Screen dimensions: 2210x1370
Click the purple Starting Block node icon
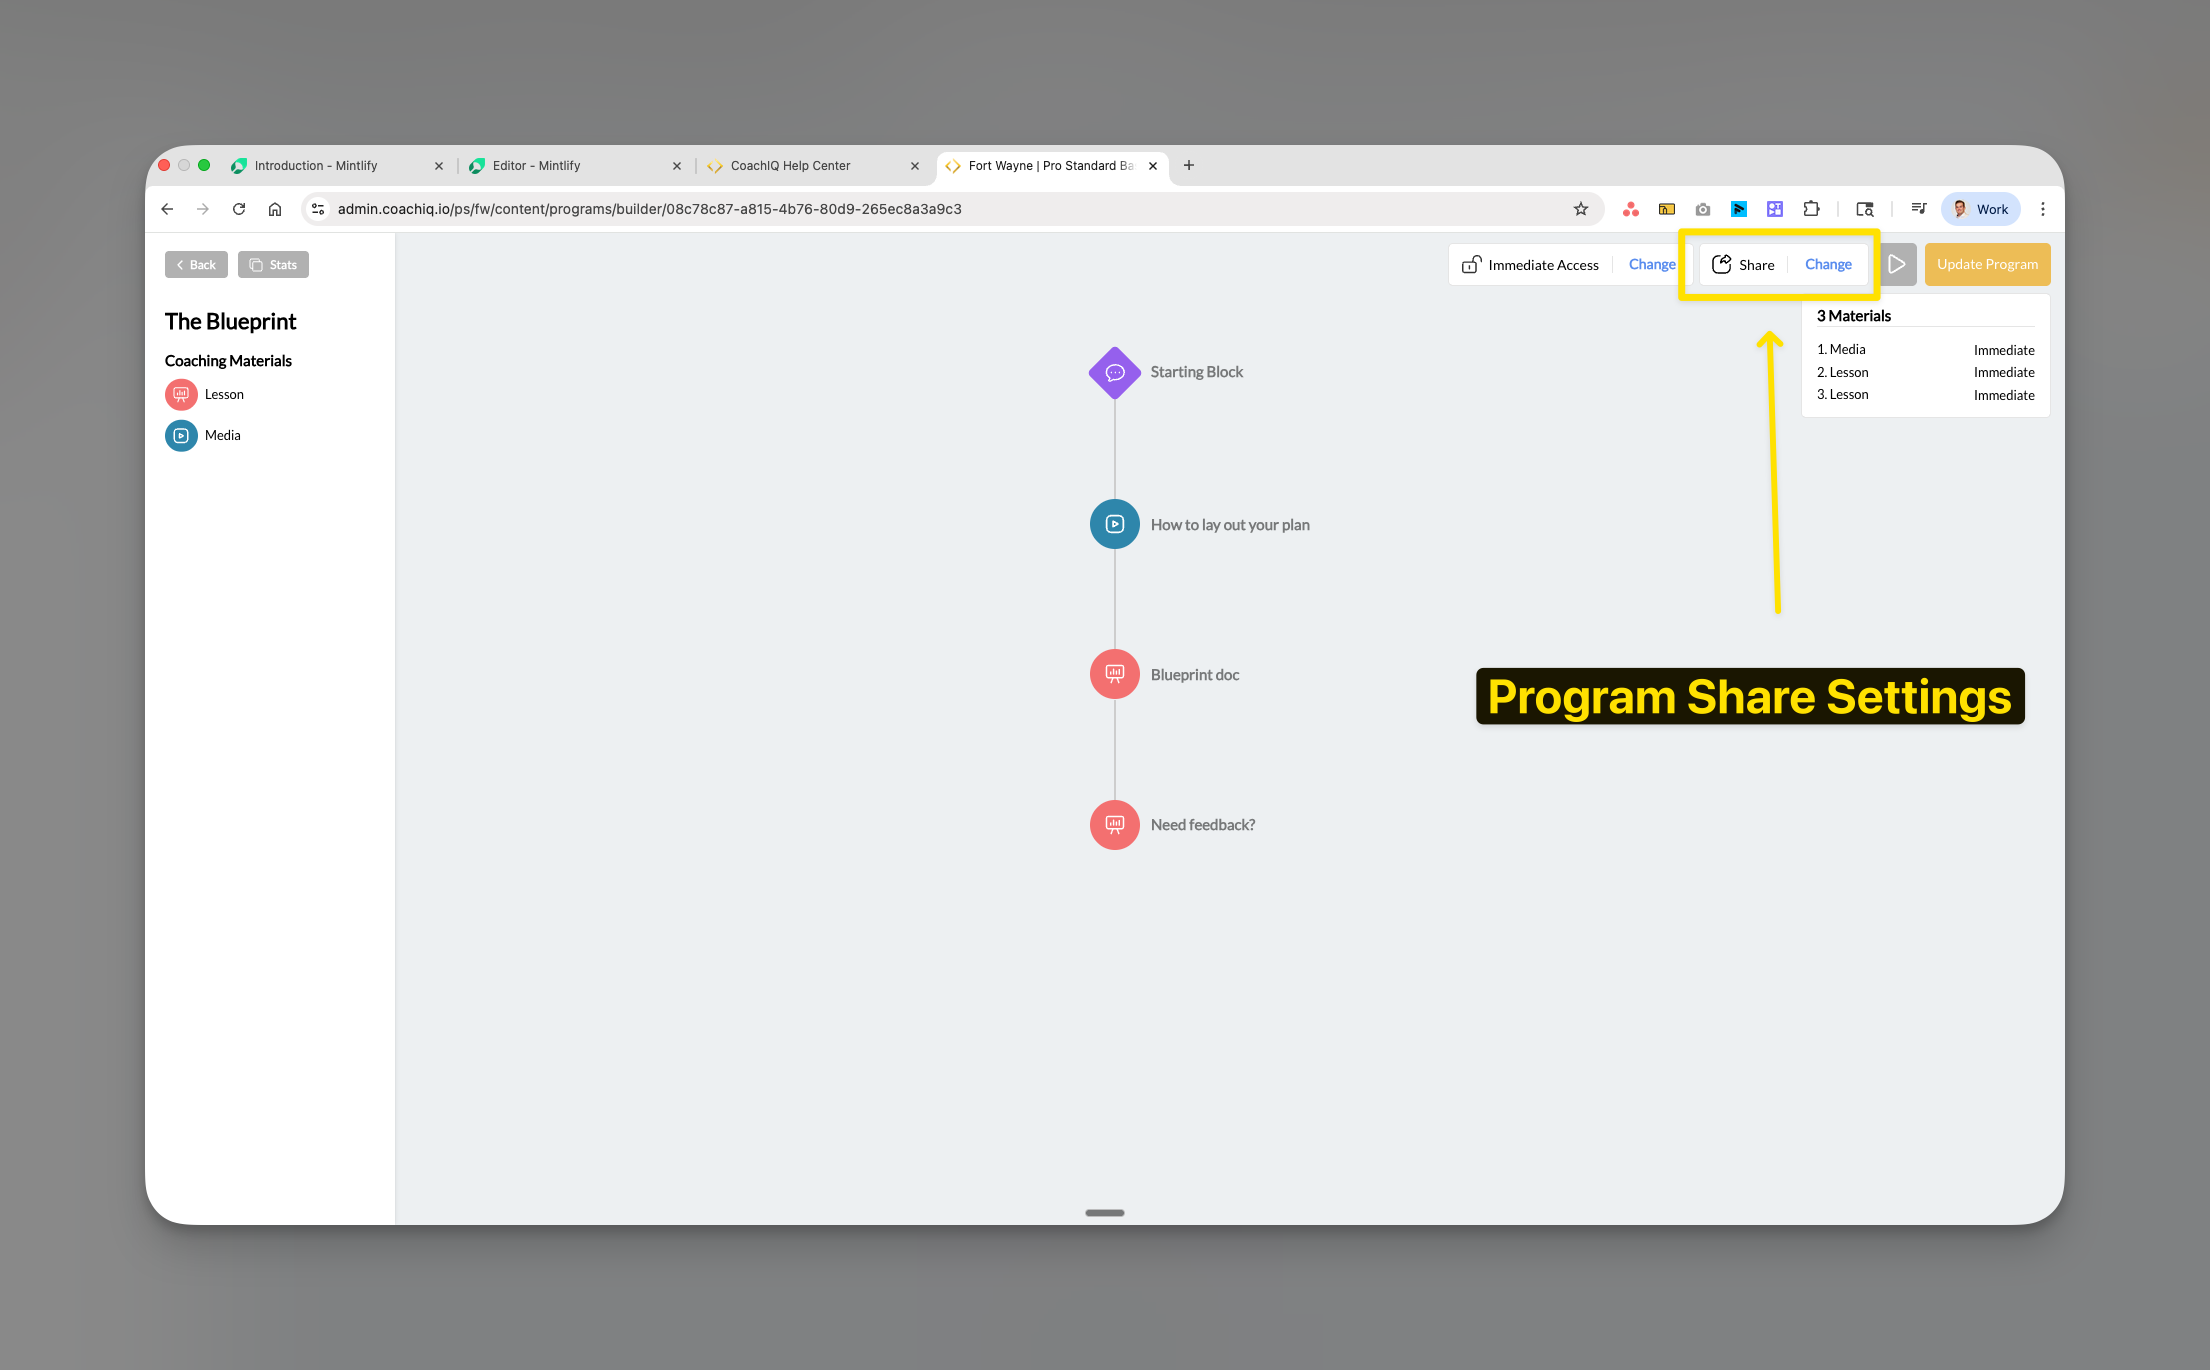click(x=1114, y=372)
